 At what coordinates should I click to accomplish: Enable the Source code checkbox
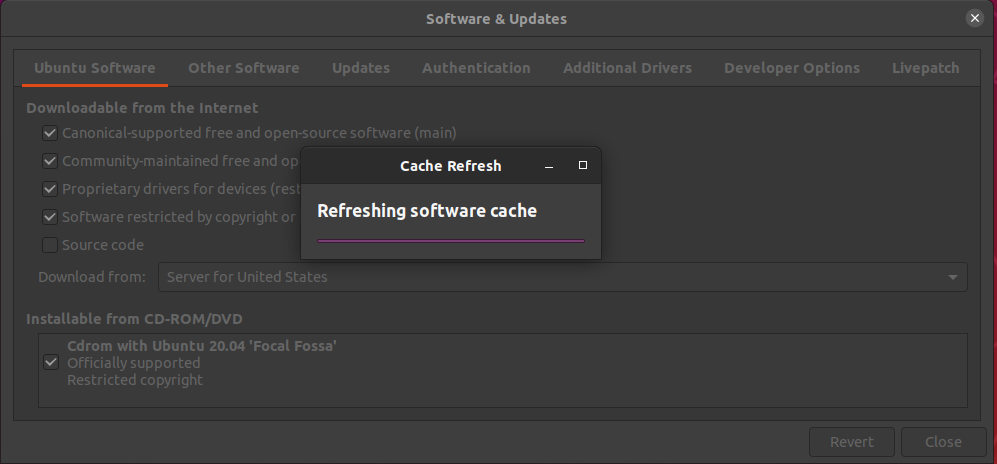(50, 245)
